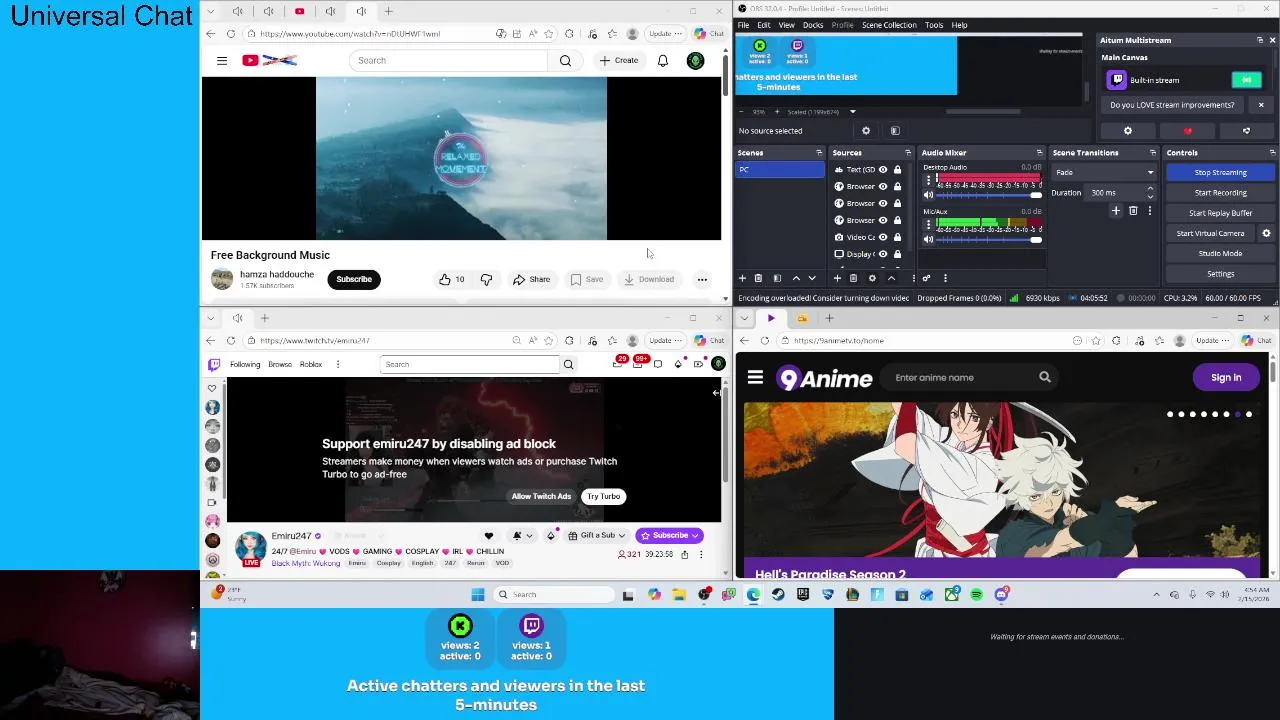Screen dimensions: 1280x720
Task: Toggle the Aitum Built-in stream switch
Action: click(x=1246, y=80)
